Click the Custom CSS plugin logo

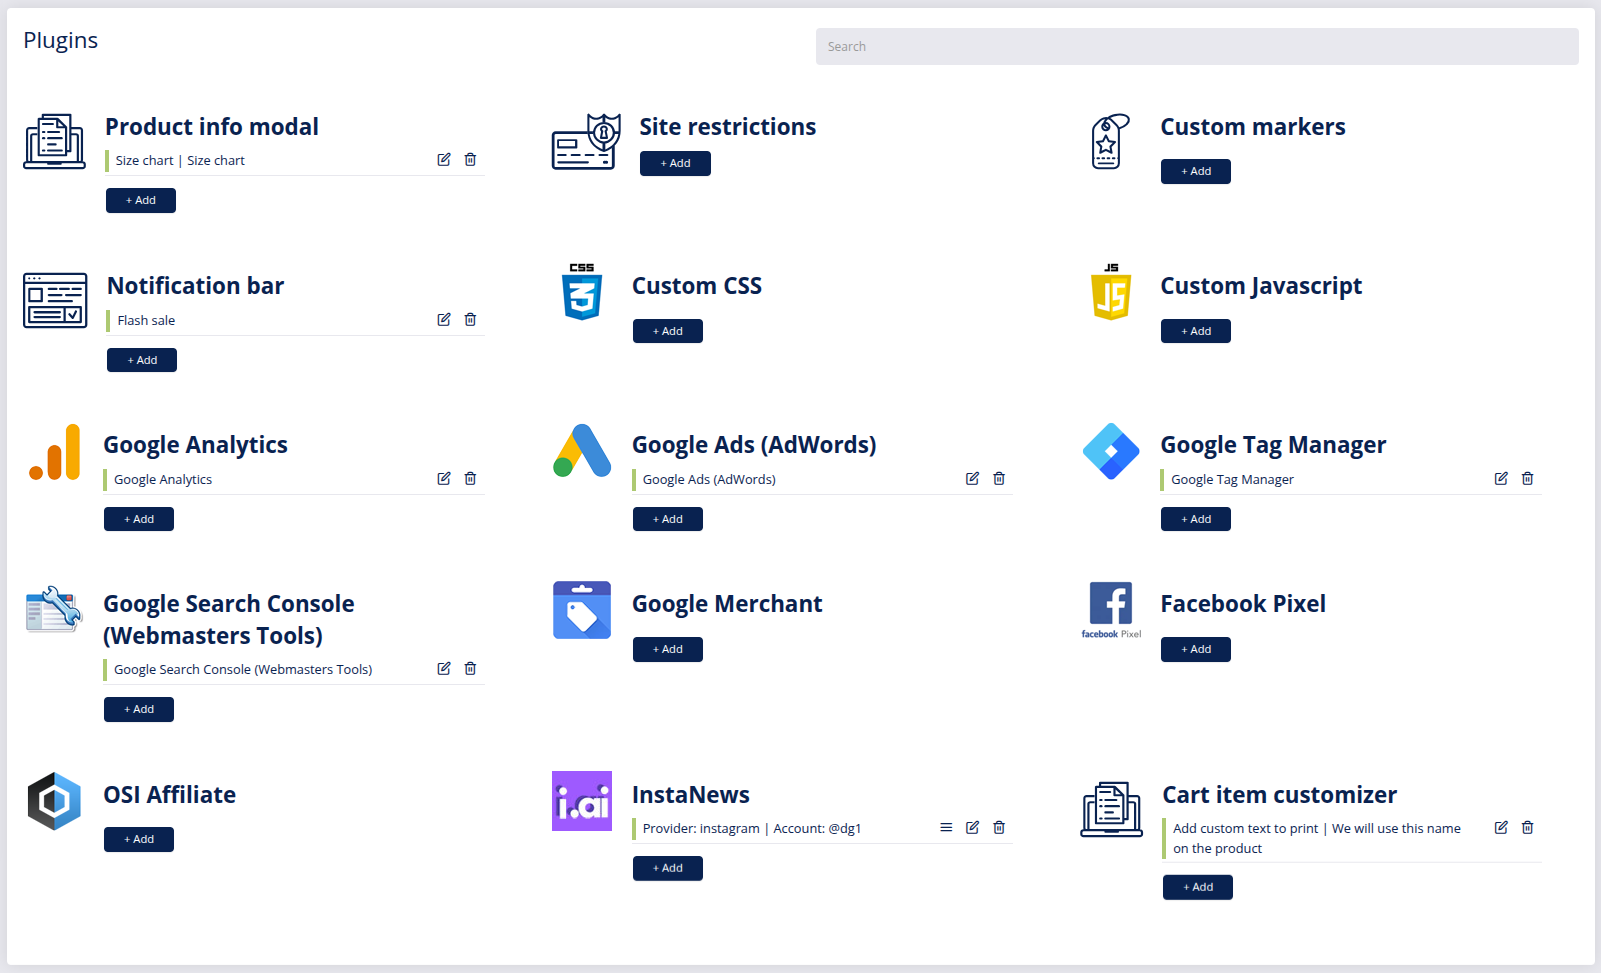coord(582,292)
